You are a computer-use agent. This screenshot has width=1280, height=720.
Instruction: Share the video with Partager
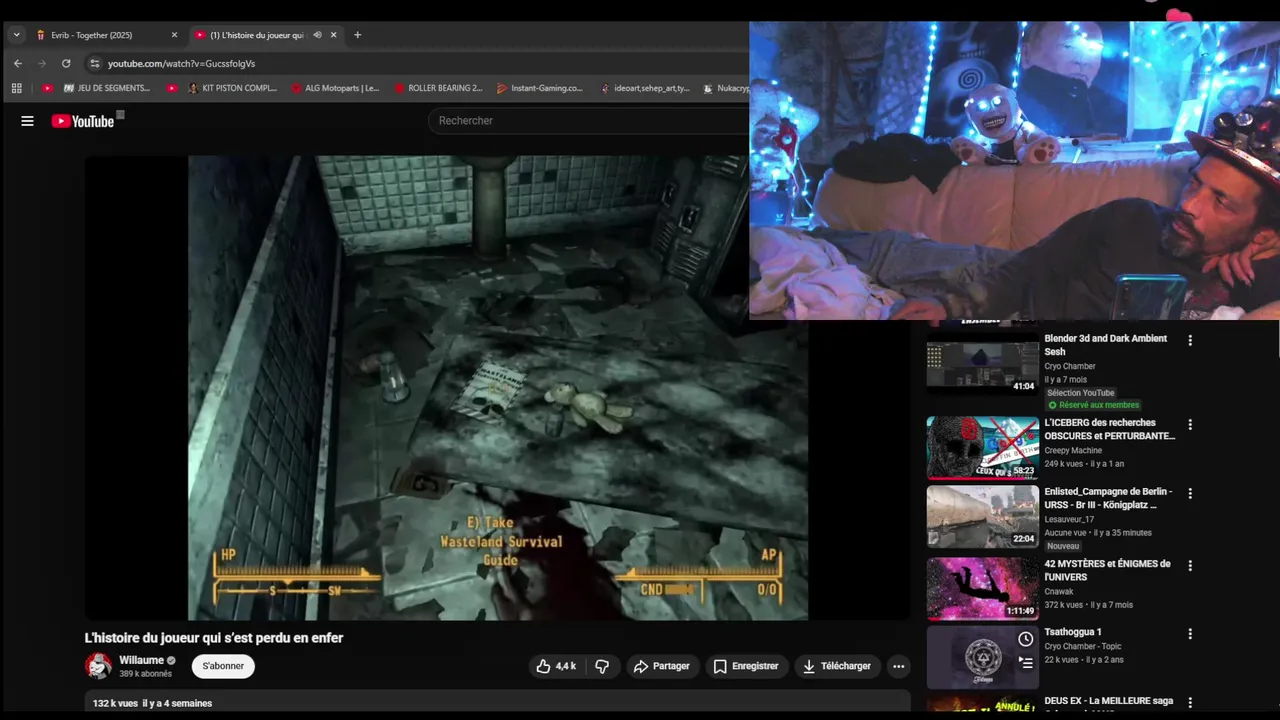[661, 666]
